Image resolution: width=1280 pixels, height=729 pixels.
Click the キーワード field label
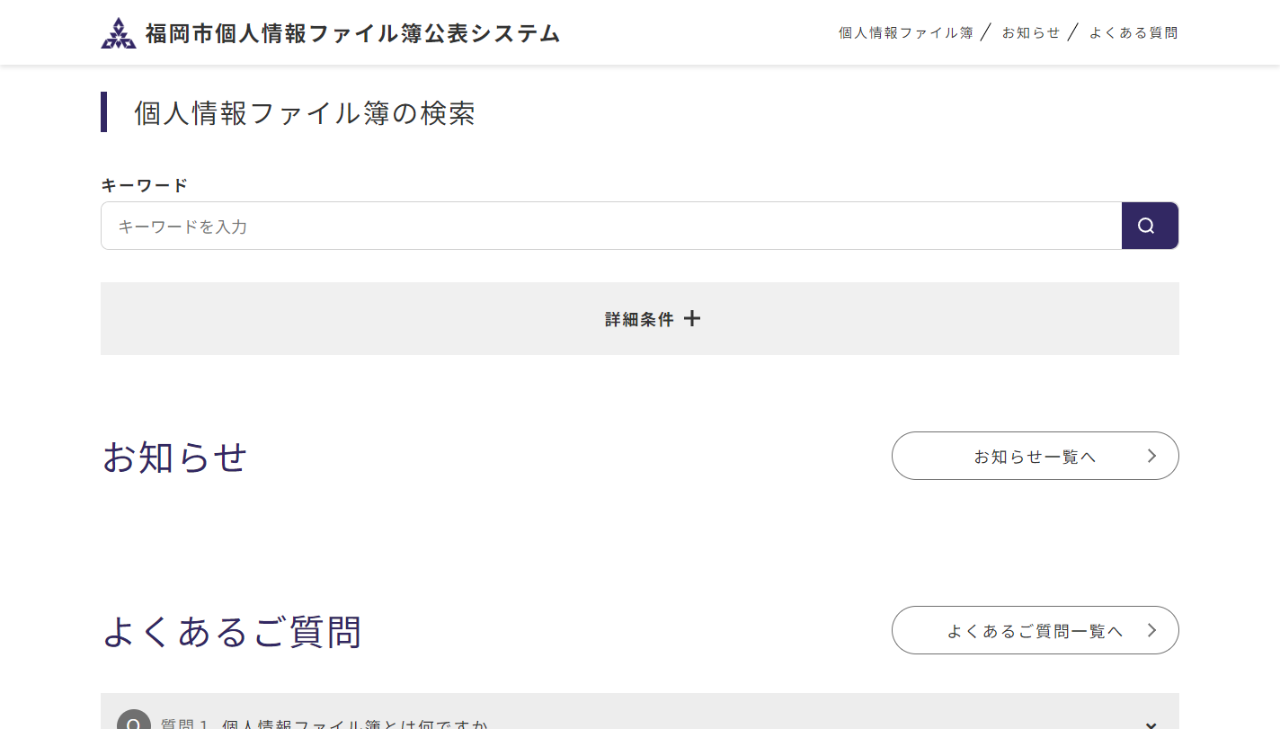[144, 185]
